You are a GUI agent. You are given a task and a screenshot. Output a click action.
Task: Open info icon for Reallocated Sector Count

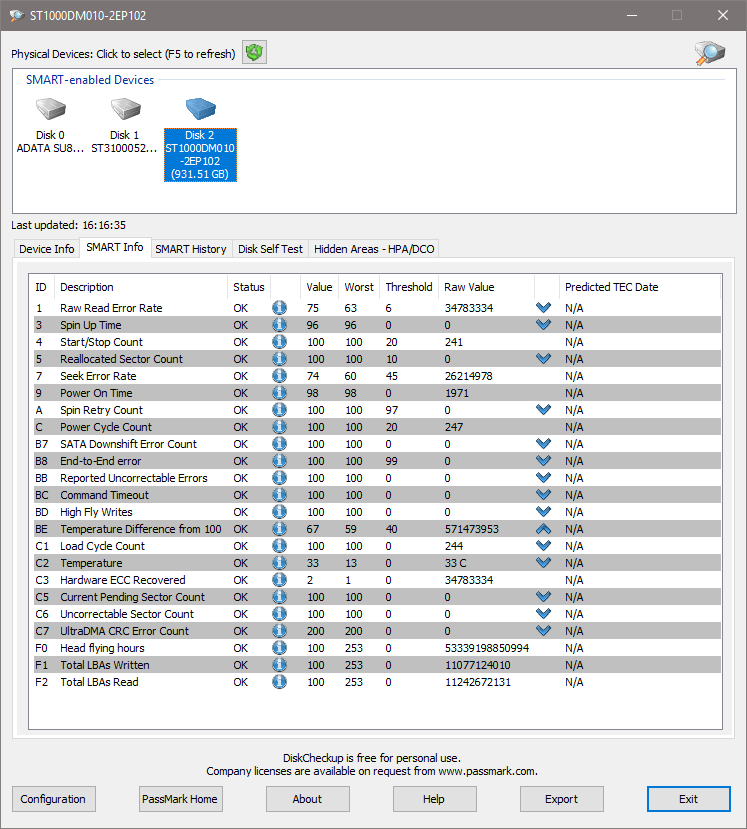(x=280, y=359)
